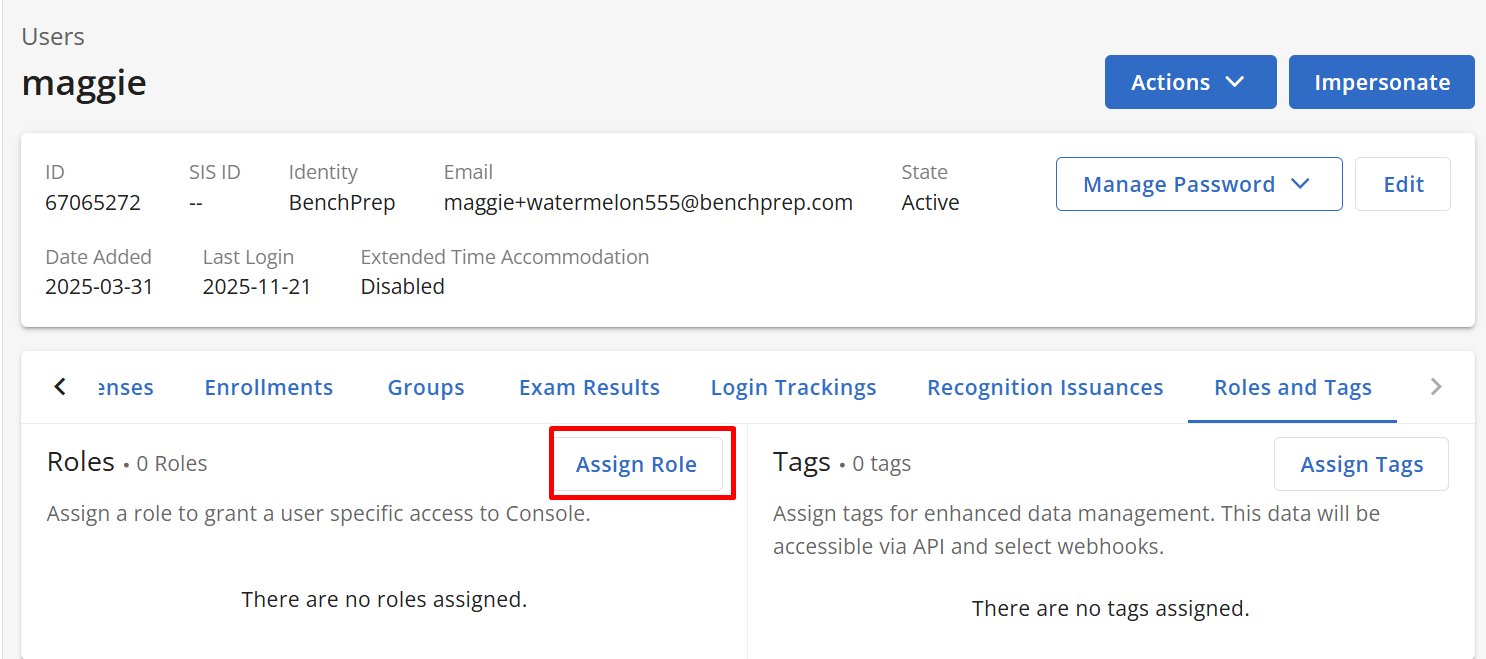The image size is (1486, 659).
Task: Click the Roles and Tags tab
Action: click(x=1292, y=387)
